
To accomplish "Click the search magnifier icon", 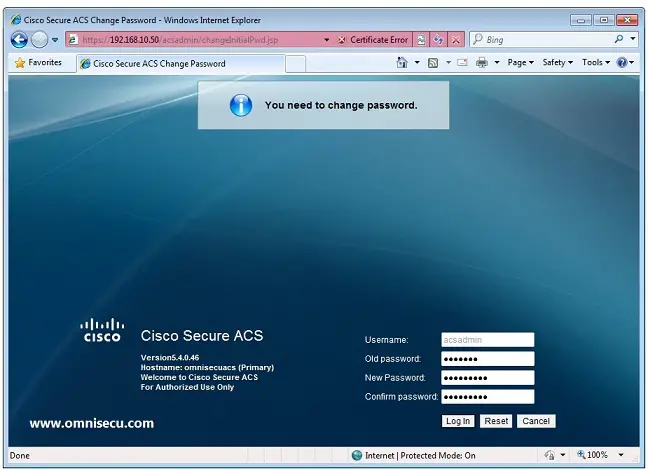I will tap(619, 39).
